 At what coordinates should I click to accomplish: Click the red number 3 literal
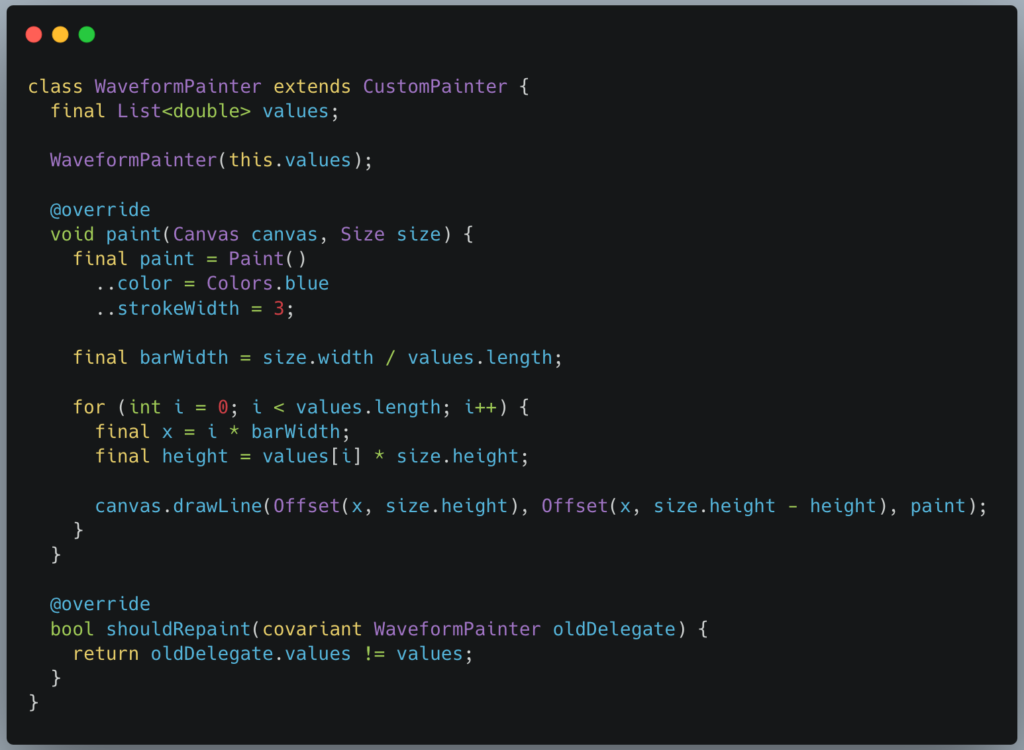click(279, 308)
